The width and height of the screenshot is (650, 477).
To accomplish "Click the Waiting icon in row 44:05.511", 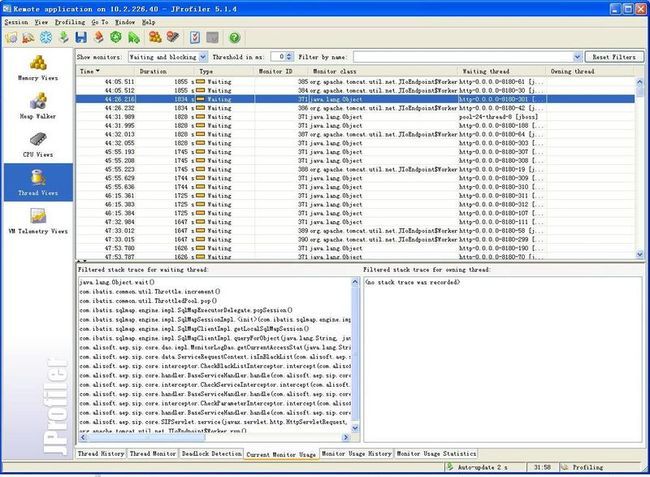I will click(200, 82).
